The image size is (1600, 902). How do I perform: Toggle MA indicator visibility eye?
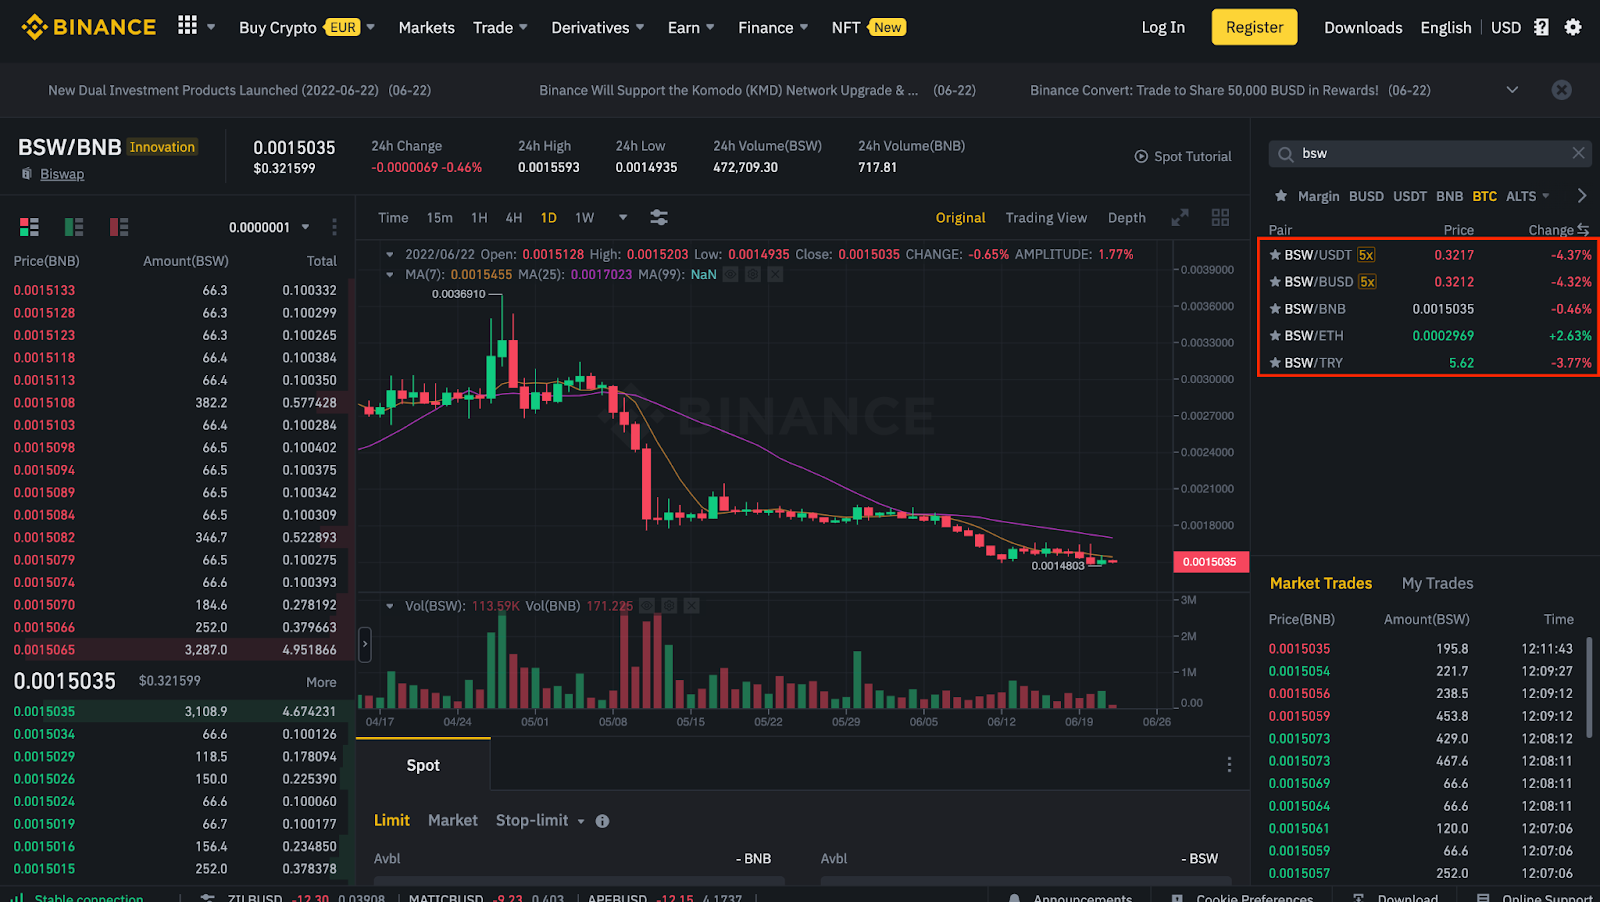pyautogui.click(x=731, y=274)
